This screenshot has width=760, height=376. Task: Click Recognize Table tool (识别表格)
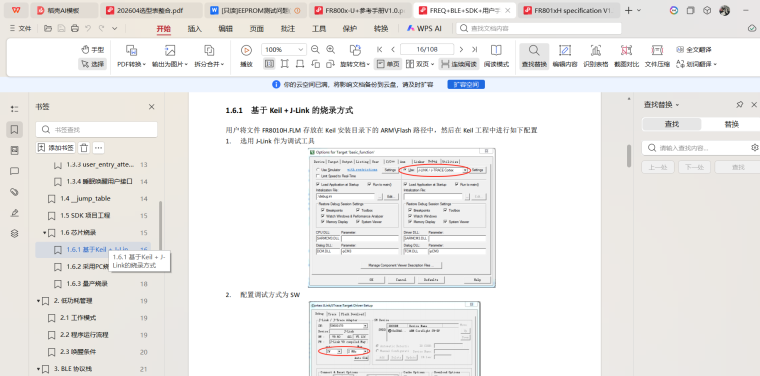click(596, 56)
